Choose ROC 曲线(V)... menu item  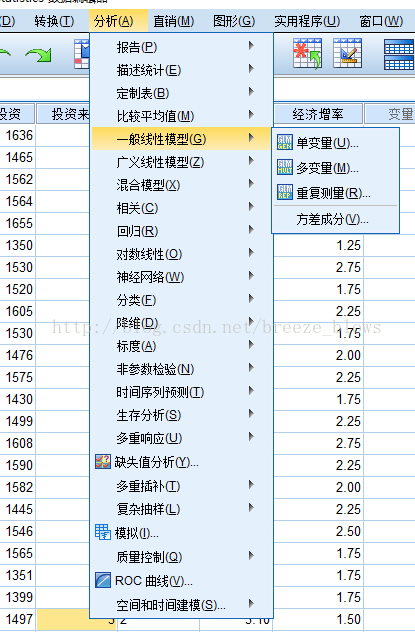(x=182, y=581)
